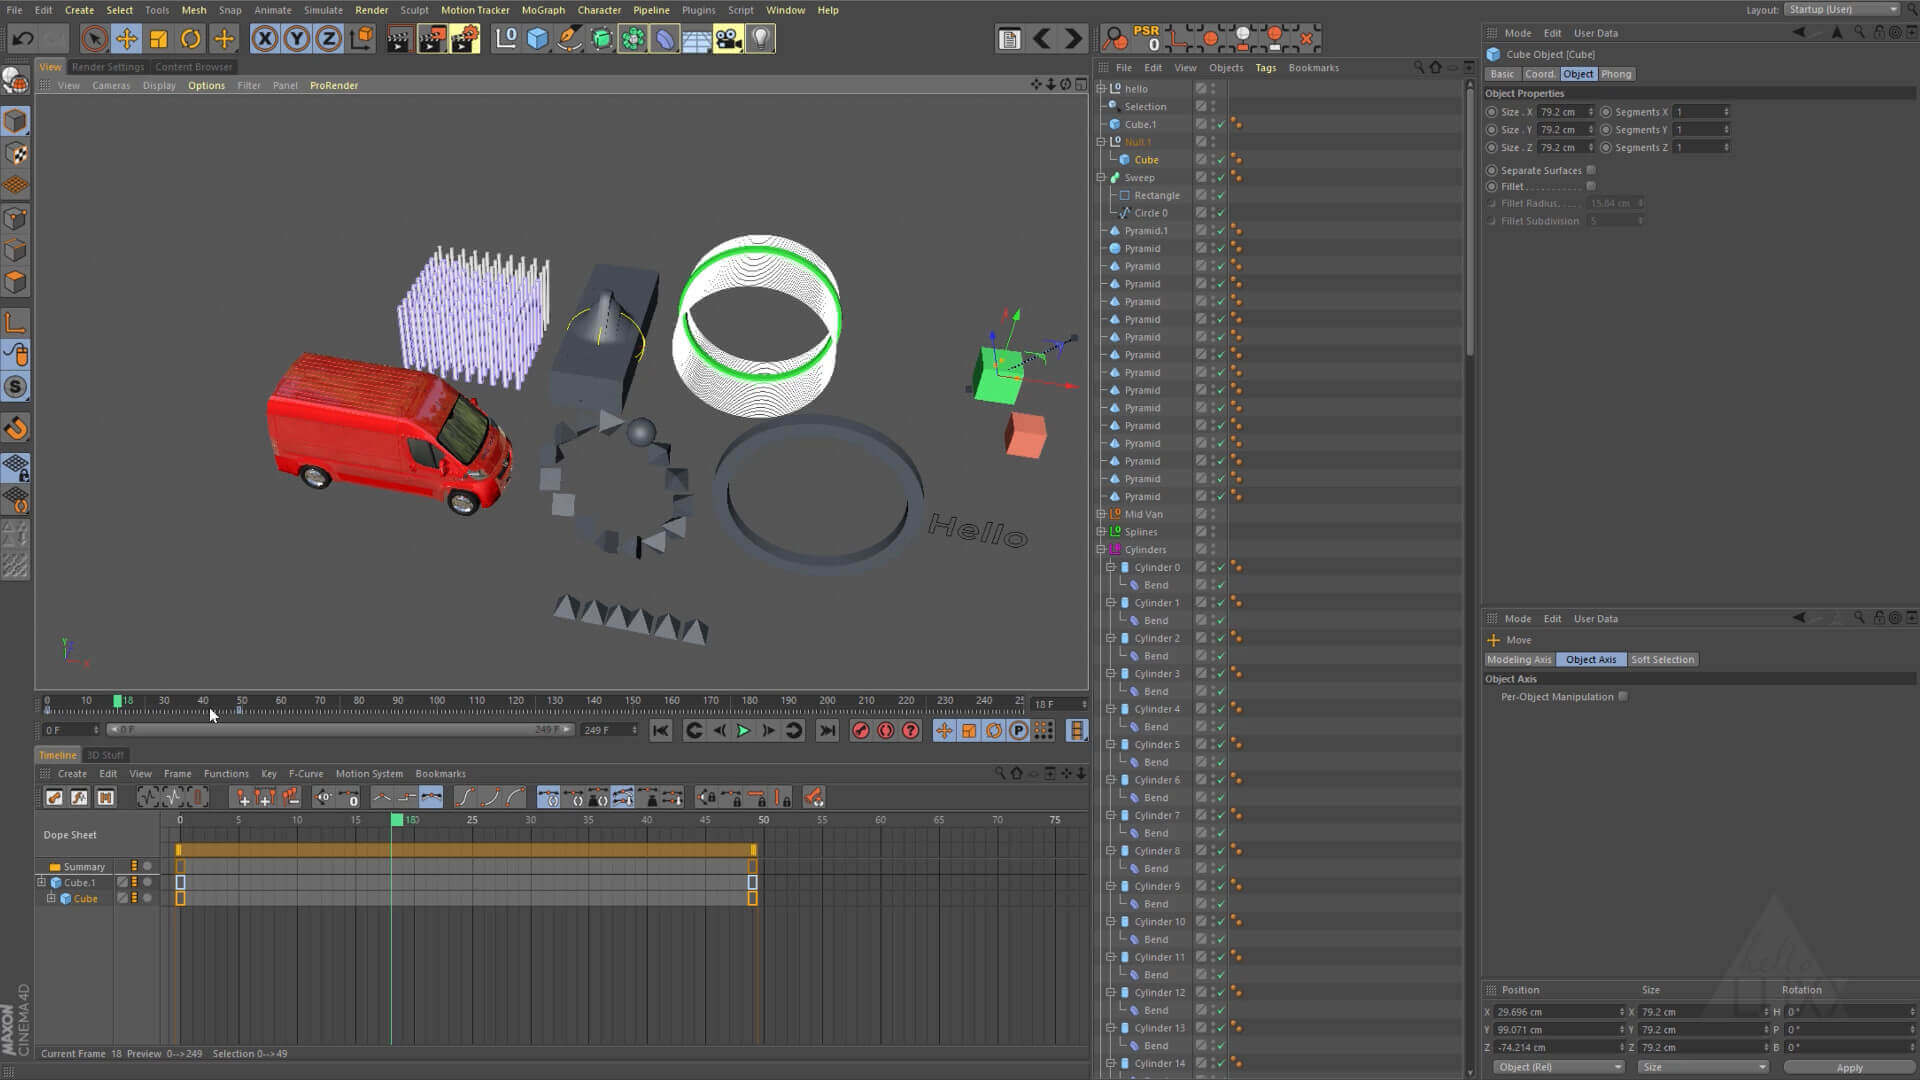
Task: Select the Rotate tool icon
Action: click(x=190, y=39)
